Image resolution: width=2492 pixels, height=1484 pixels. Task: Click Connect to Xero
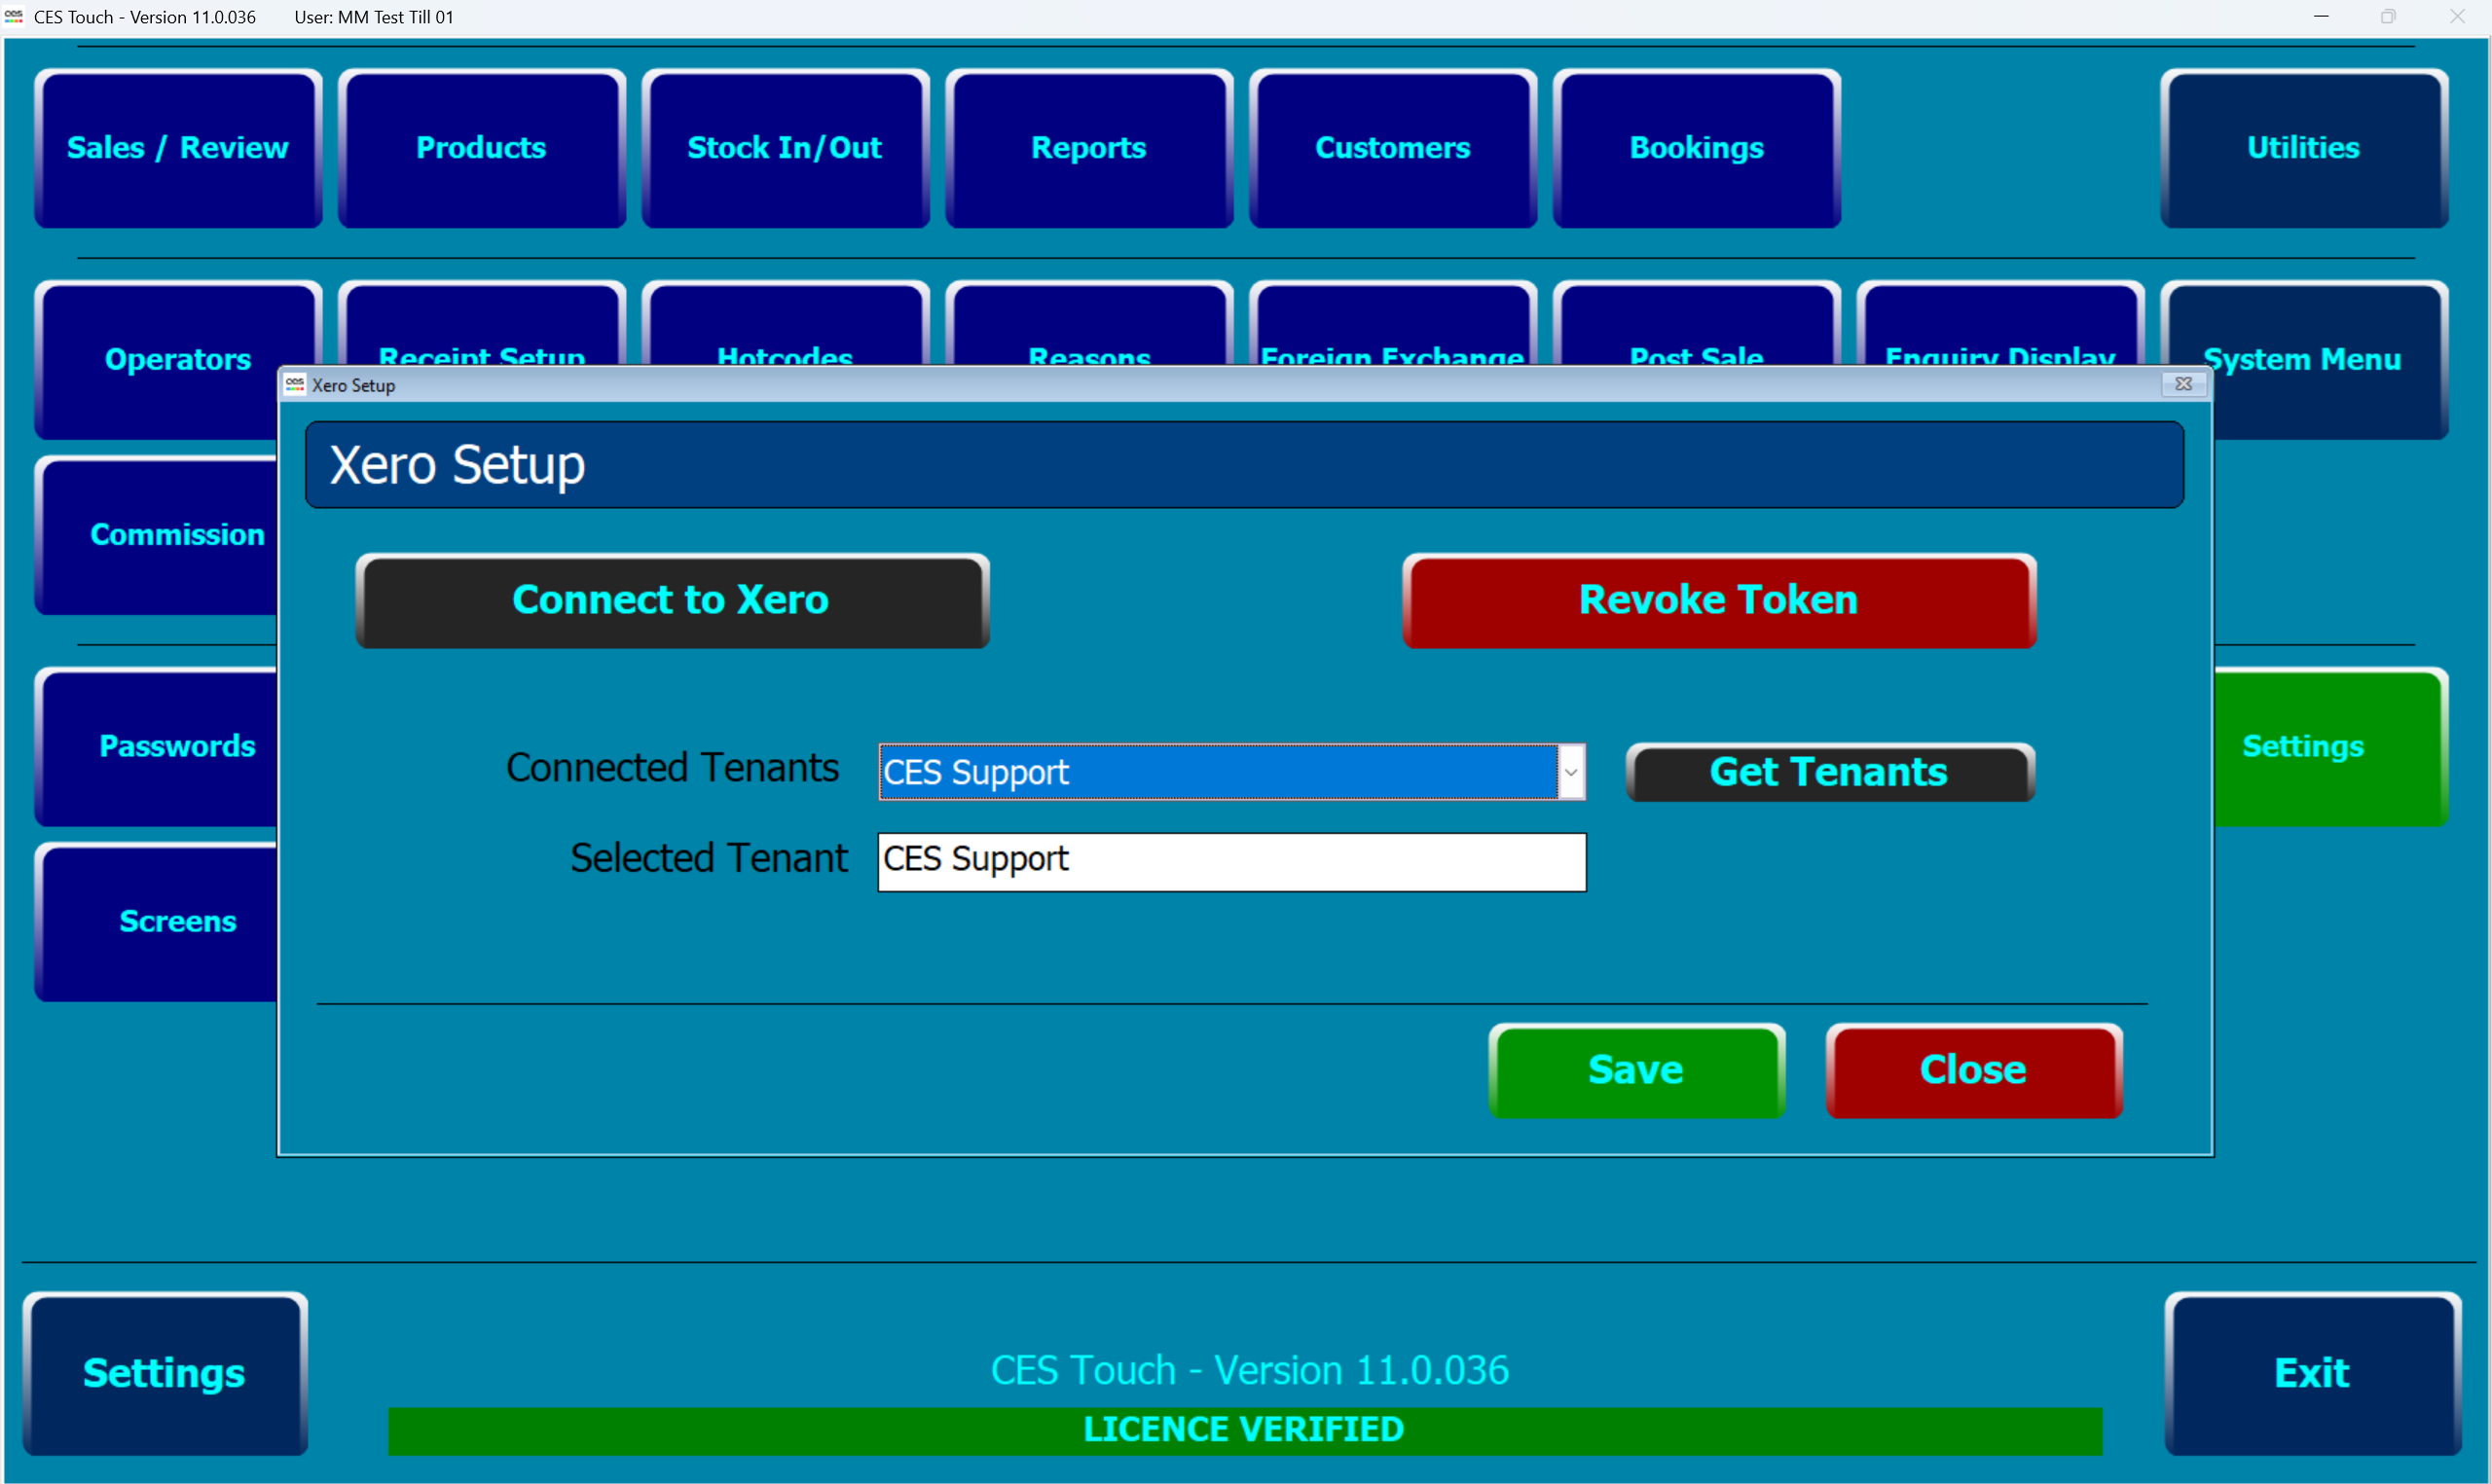(671, 599)
